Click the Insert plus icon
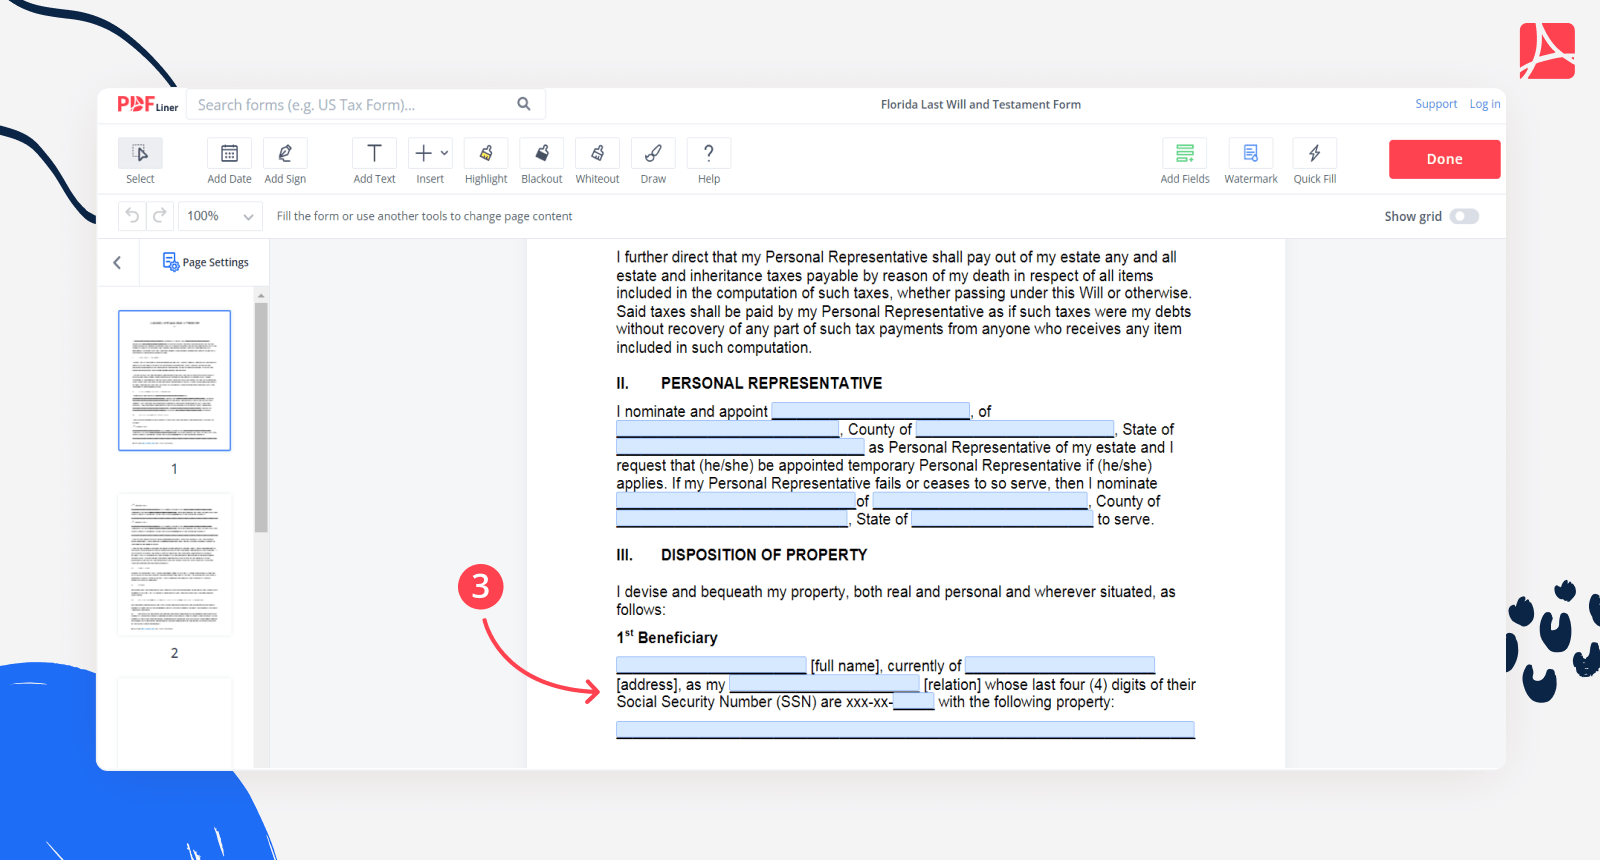1600x860 pixels. coord(424,153)
